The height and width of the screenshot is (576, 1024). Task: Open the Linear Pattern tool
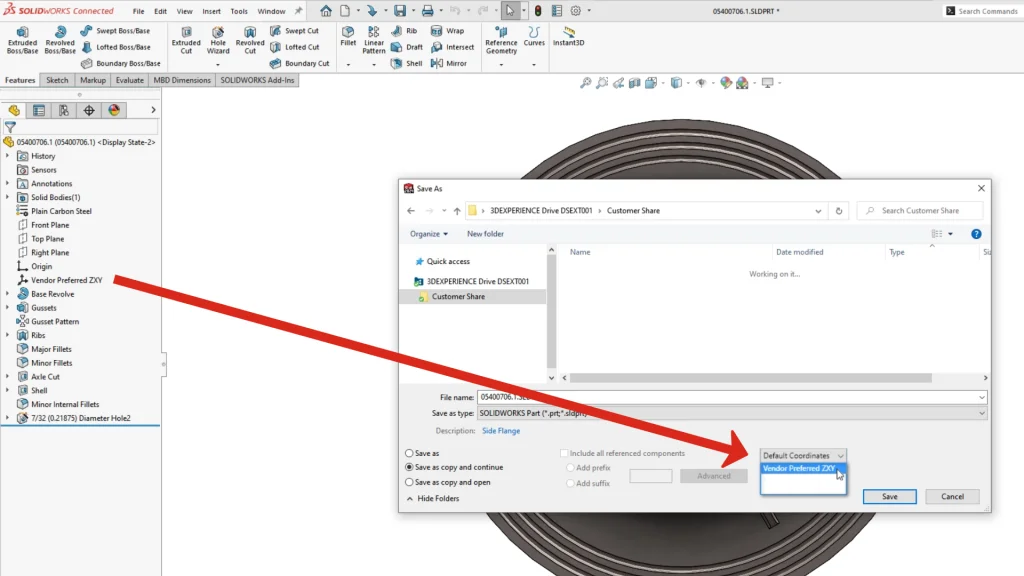coord(374,39)
